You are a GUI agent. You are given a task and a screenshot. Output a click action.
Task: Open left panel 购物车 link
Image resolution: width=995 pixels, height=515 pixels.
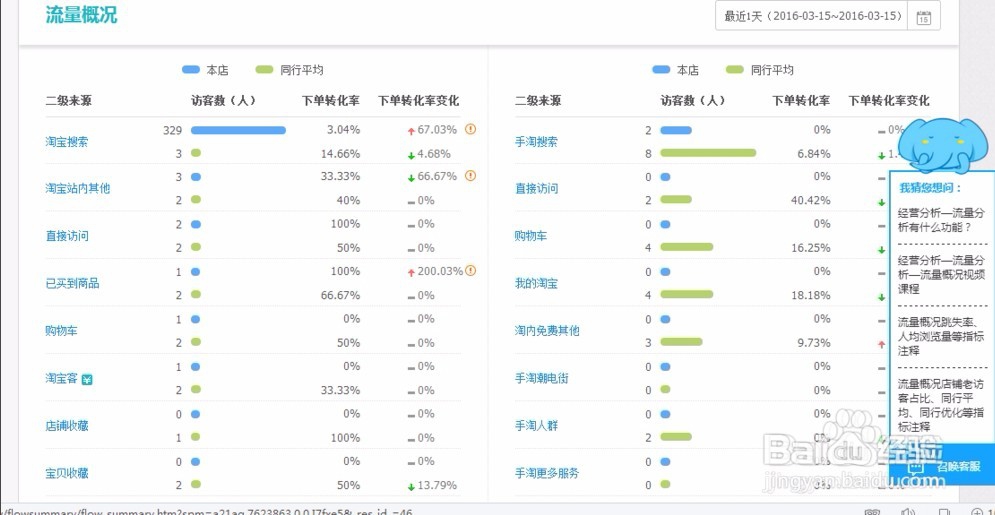pyautogui.click(x=62, y=330)
